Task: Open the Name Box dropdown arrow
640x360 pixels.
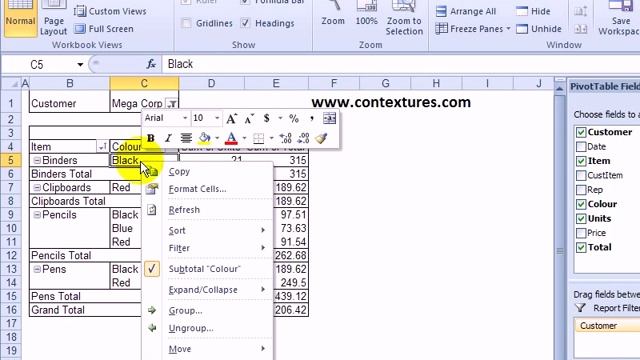Action: click(x=80, y=64)
